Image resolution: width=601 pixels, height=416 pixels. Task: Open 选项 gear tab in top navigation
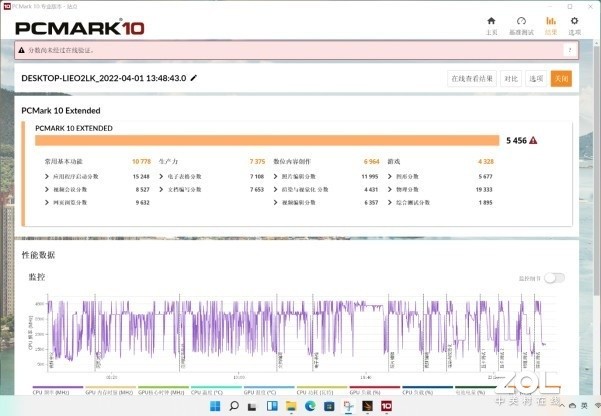[x=574, y=26]
